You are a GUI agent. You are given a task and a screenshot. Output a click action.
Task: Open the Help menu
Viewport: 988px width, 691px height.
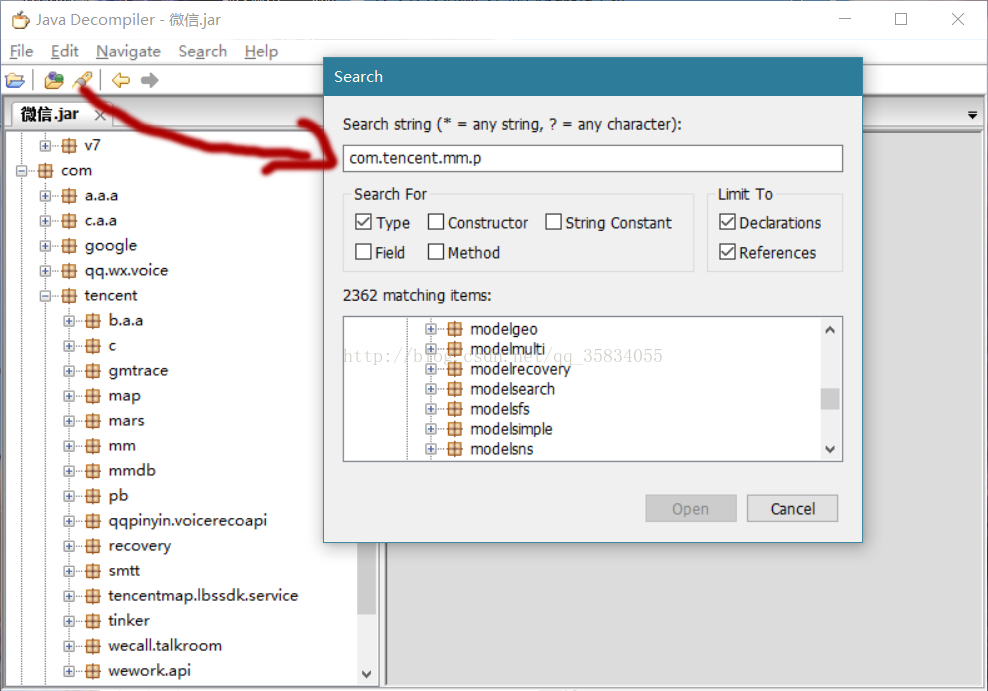(261, 51)
